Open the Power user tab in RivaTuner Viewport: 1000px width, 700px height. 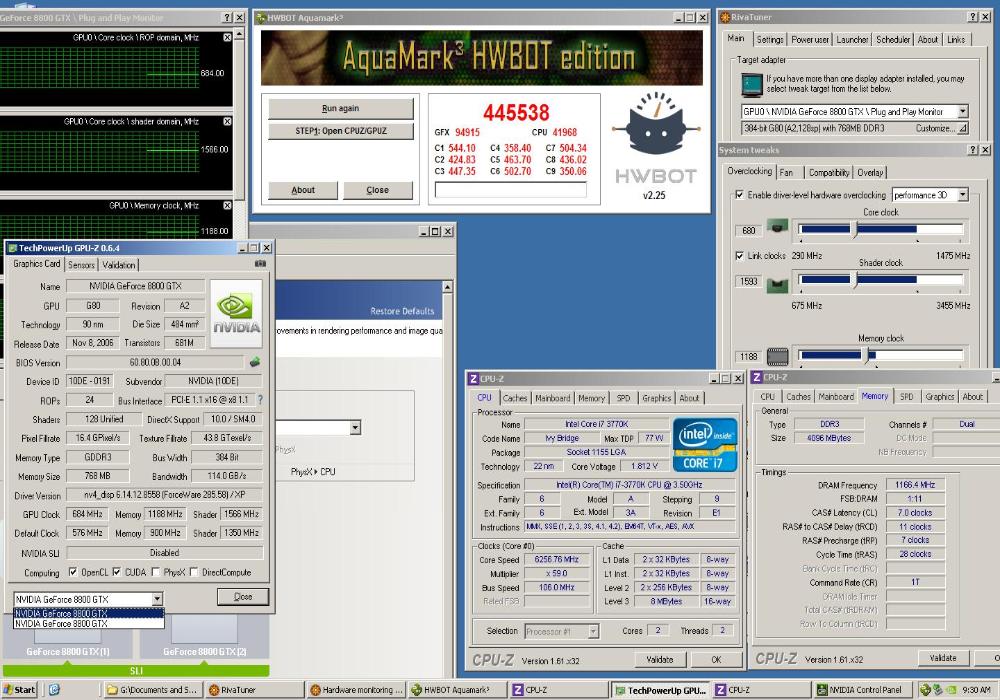(810, 40)
